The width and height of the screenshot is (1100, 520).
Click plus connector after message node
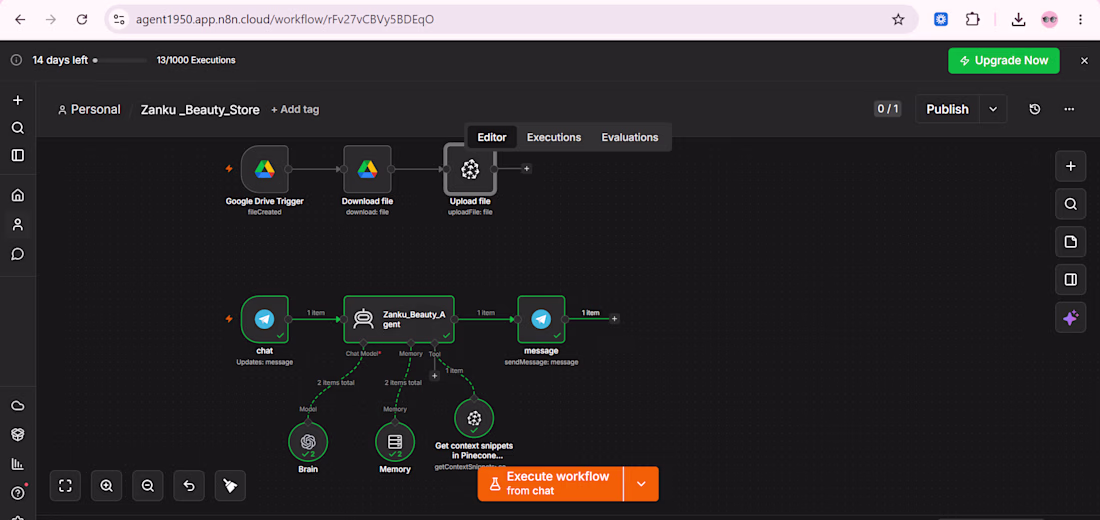point(615,319)
